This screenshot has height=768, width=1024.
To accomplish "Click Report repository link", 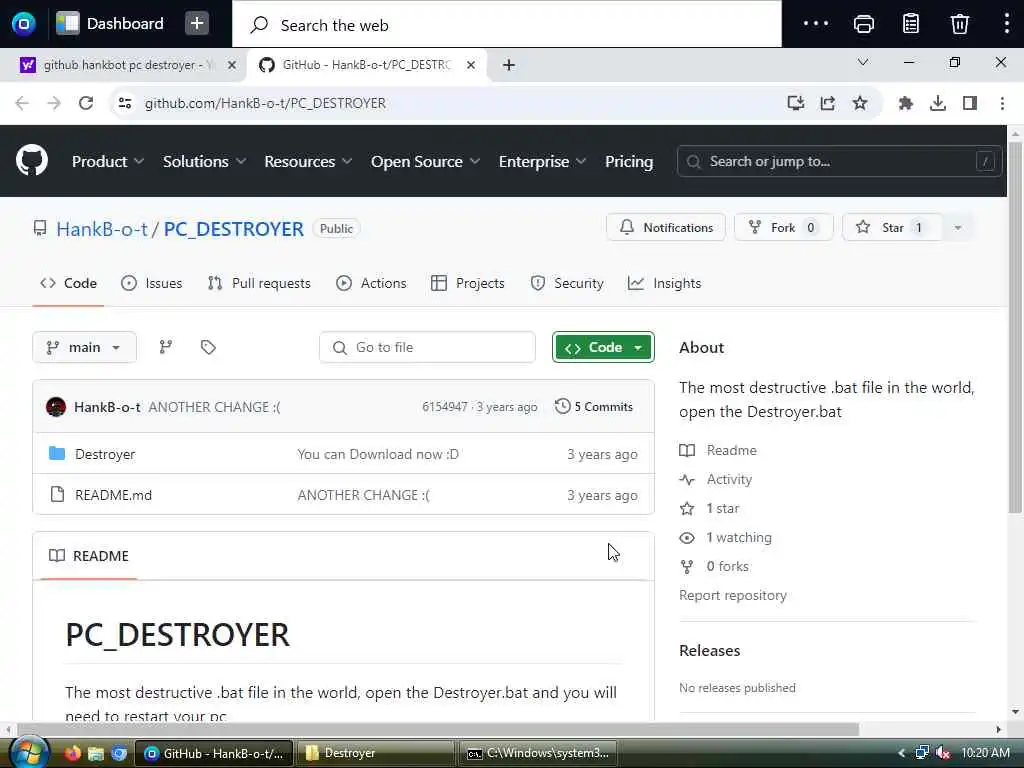I will [733, 595].
